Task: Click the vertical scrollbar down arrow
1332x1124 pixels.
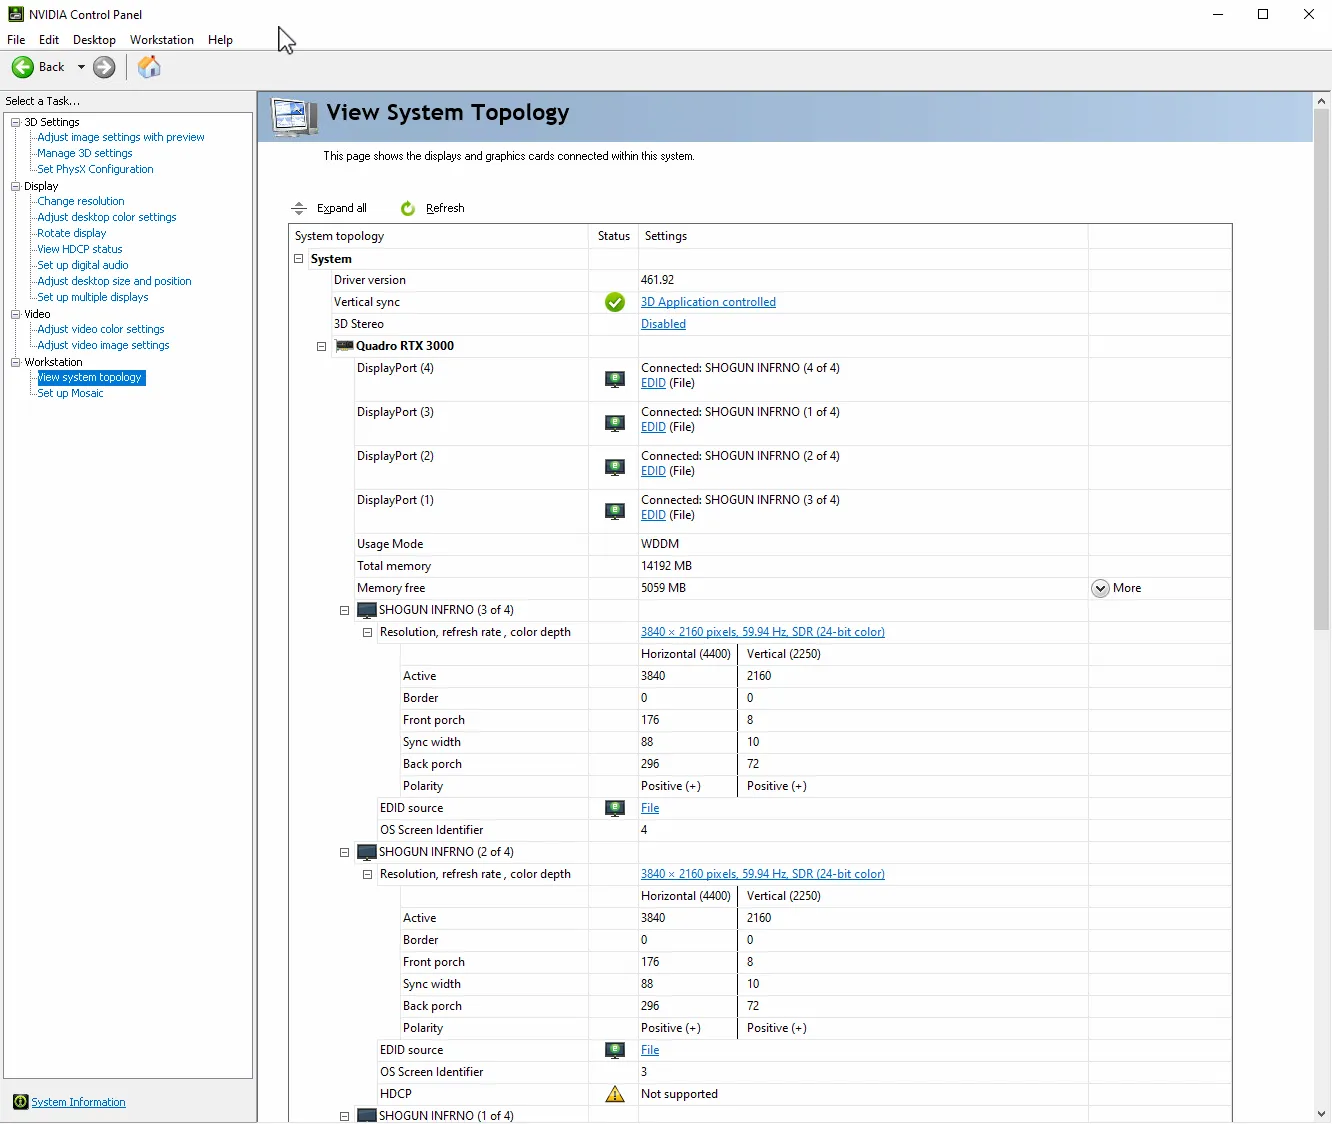Action: [1322, 1113]
